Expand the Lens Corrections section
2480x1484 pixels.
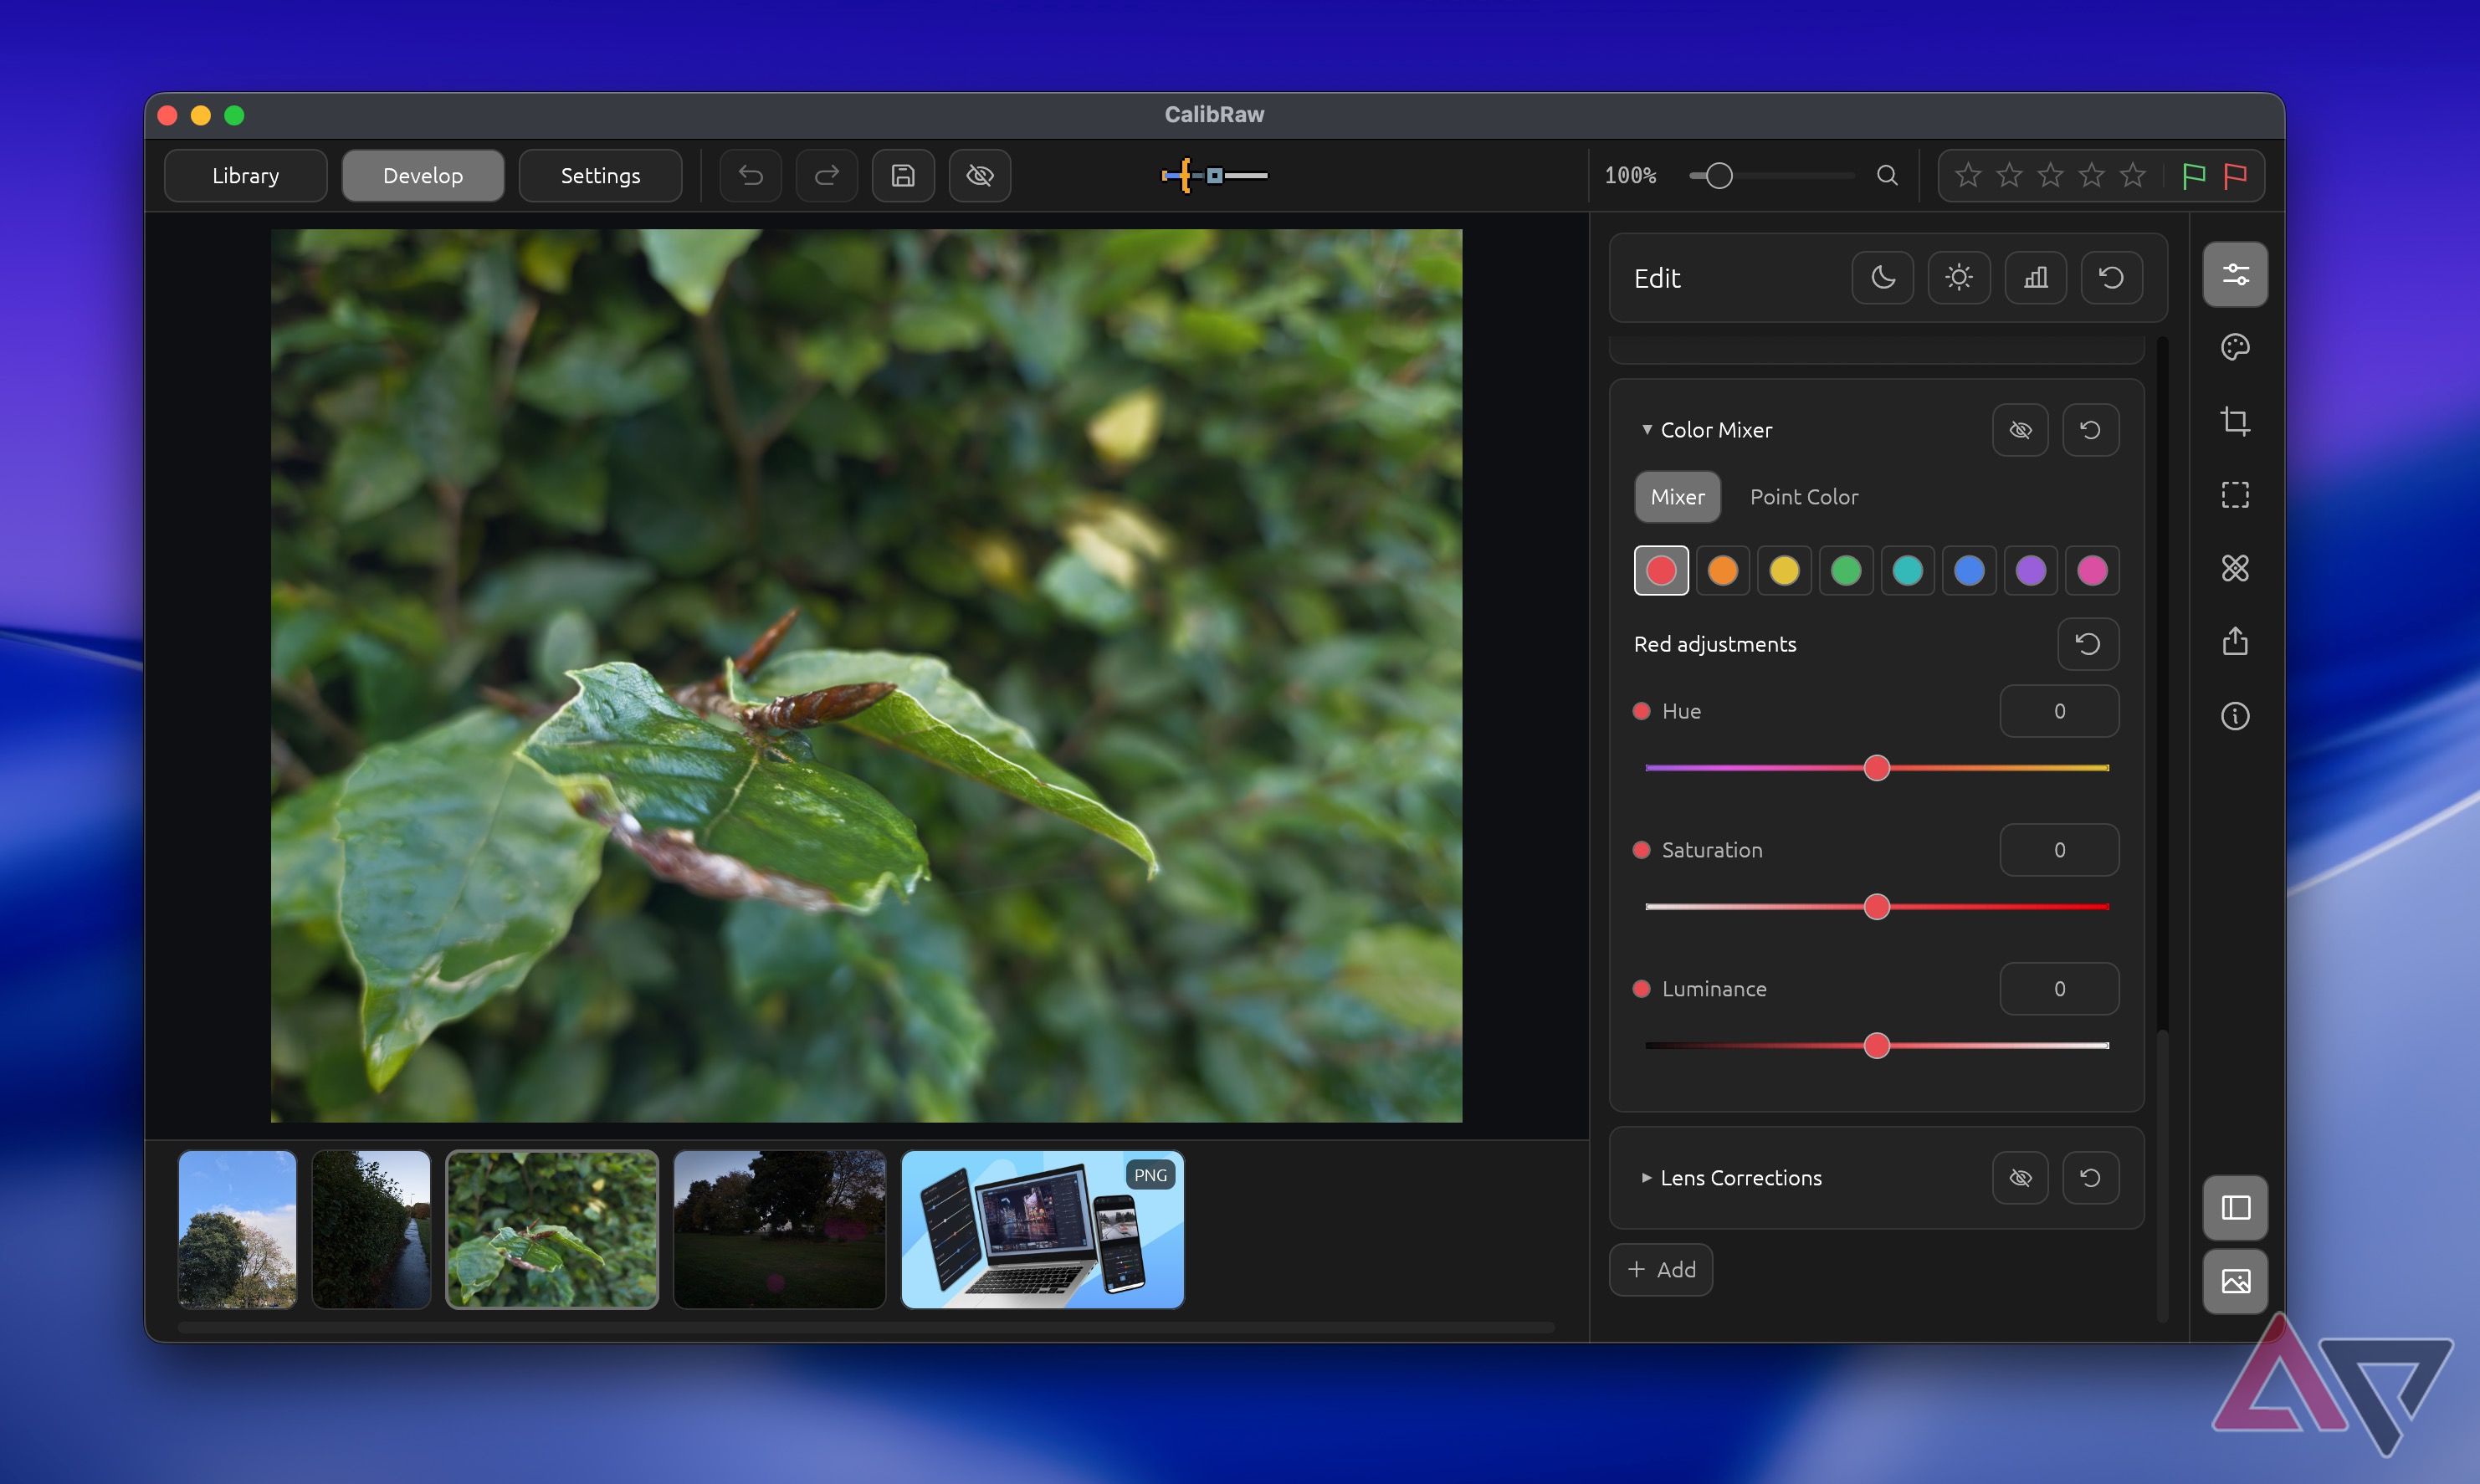[x=1647, y=1178]
